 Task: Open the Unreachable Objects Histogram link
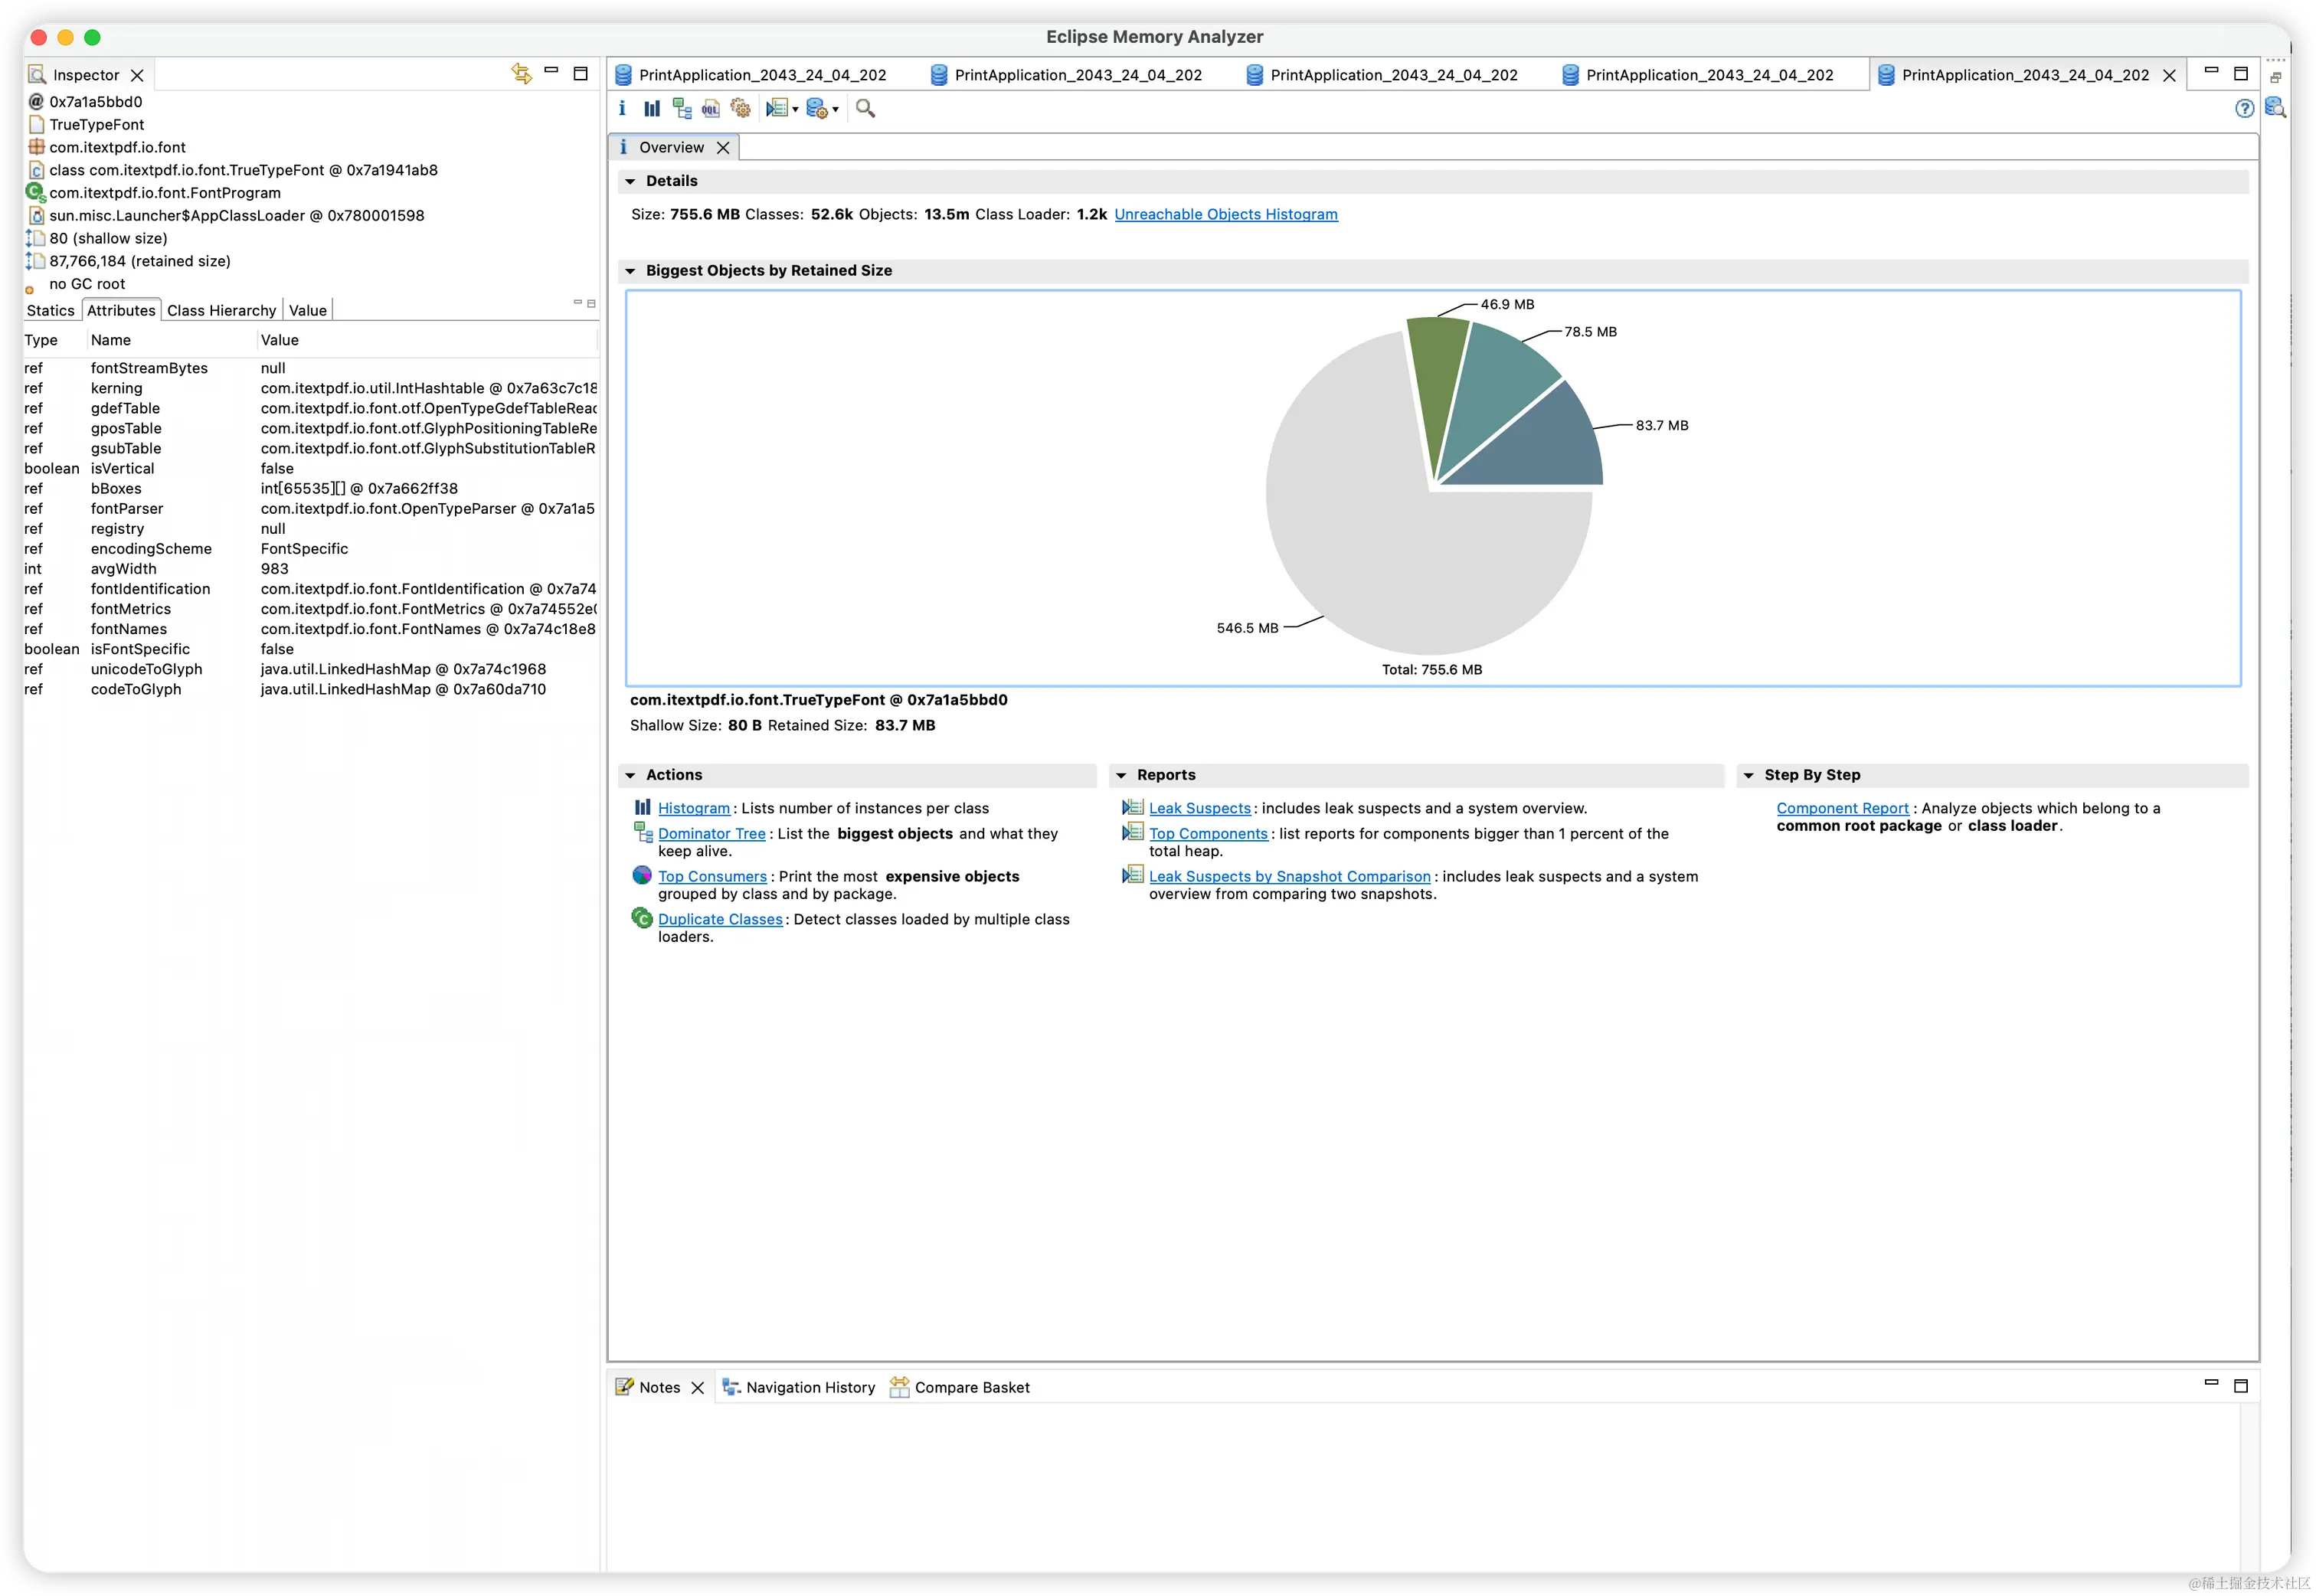pos(1225,214)
